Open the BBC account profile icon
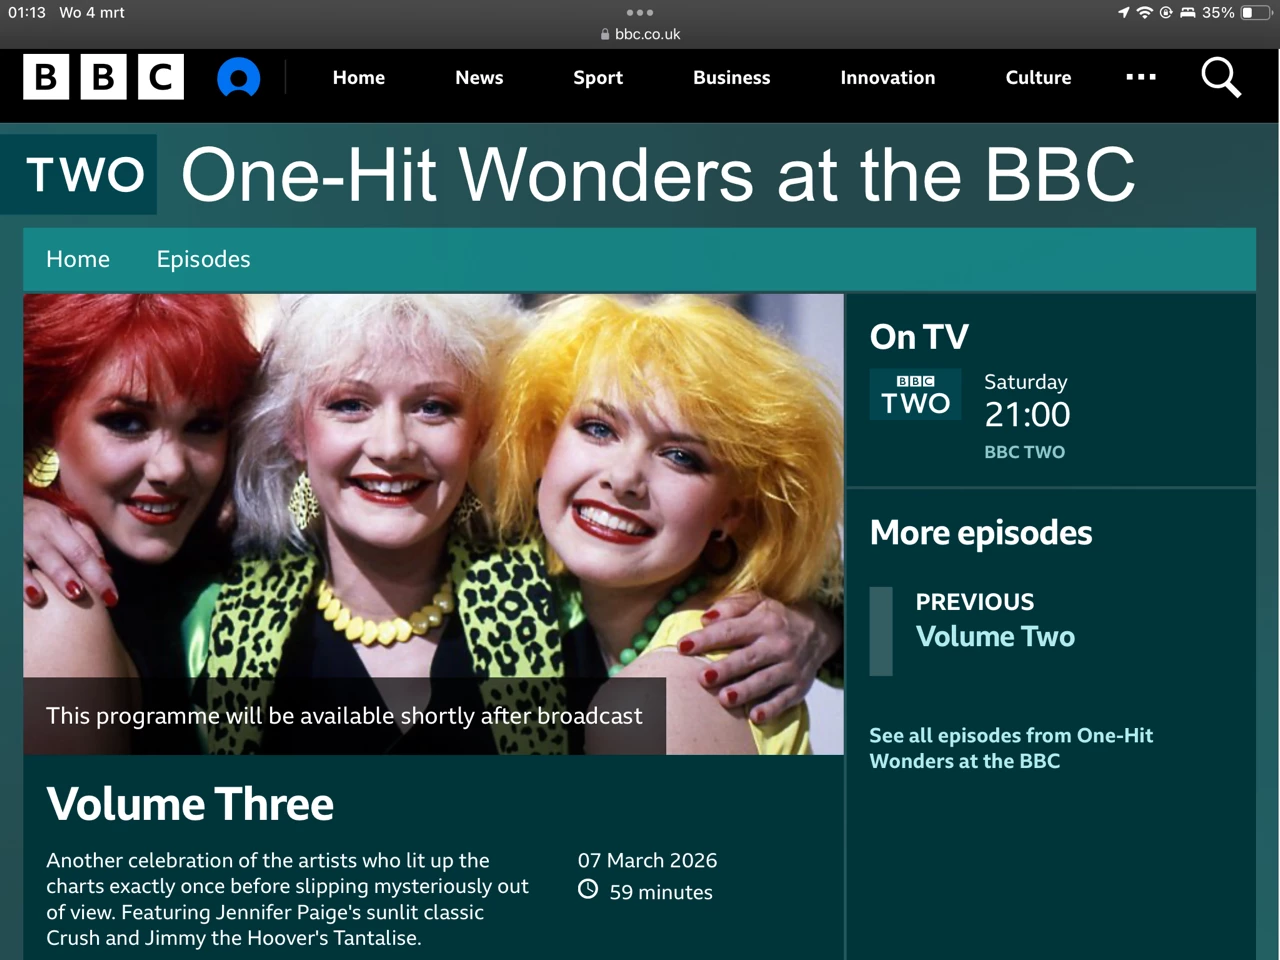 [x=239, y=77]
